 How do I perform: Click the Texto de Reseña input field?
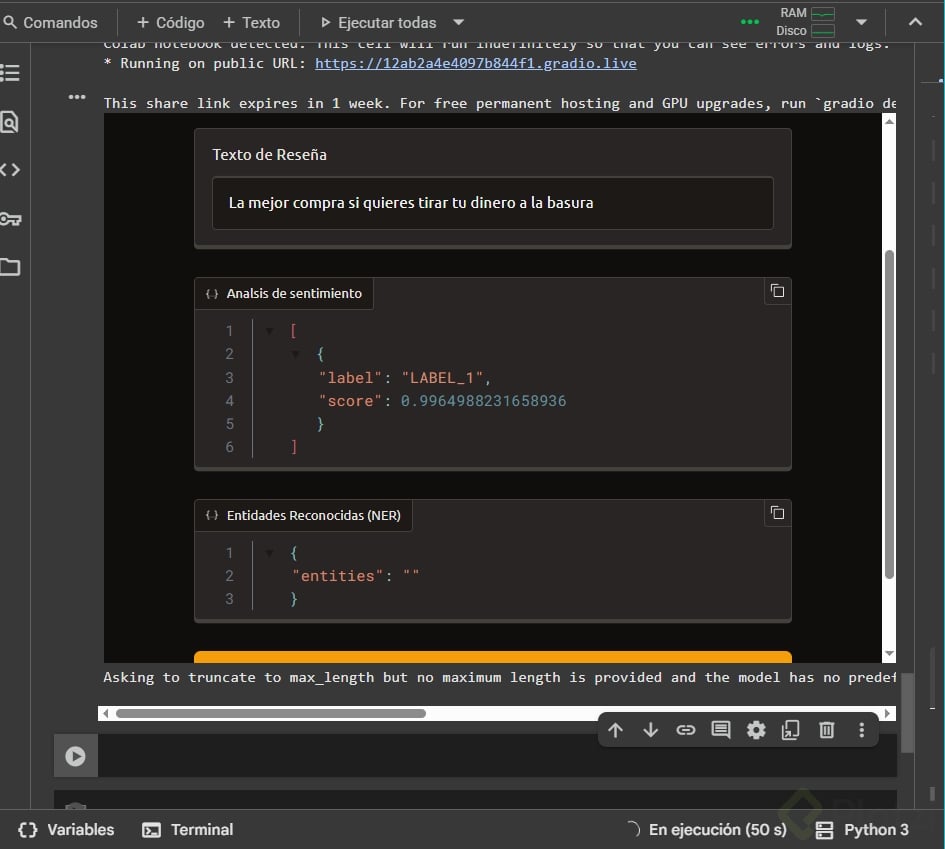[492, 203]
